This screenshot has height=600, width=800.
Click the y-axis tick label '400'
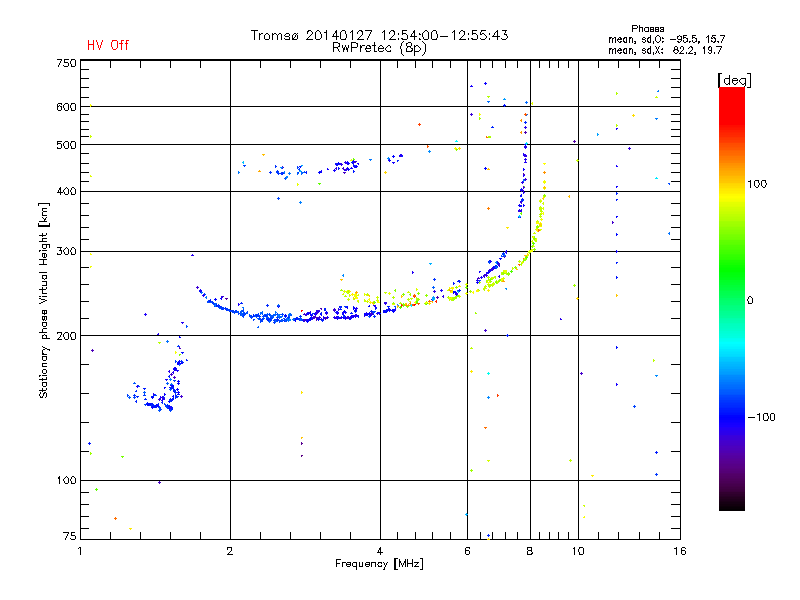(x=66, y=191)
